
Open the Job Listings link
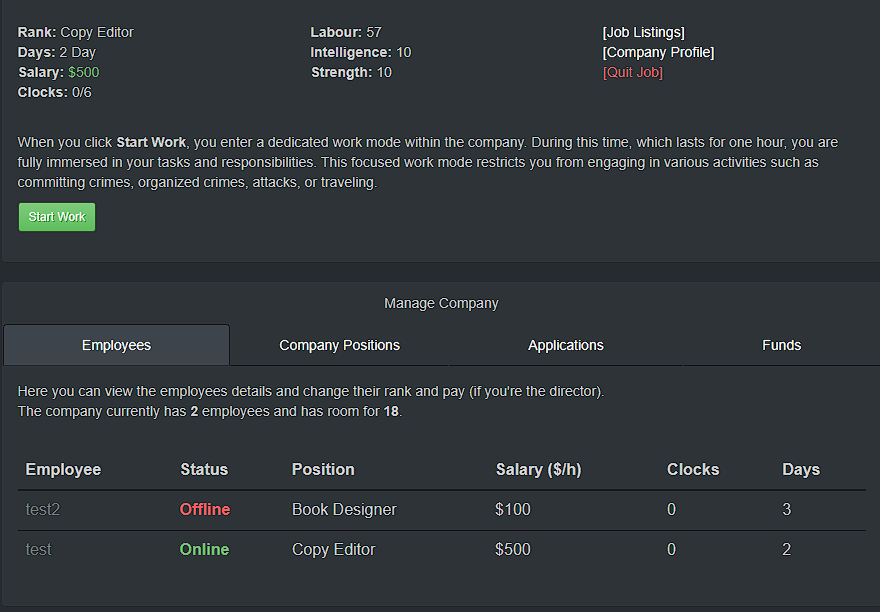pos(643,32)
